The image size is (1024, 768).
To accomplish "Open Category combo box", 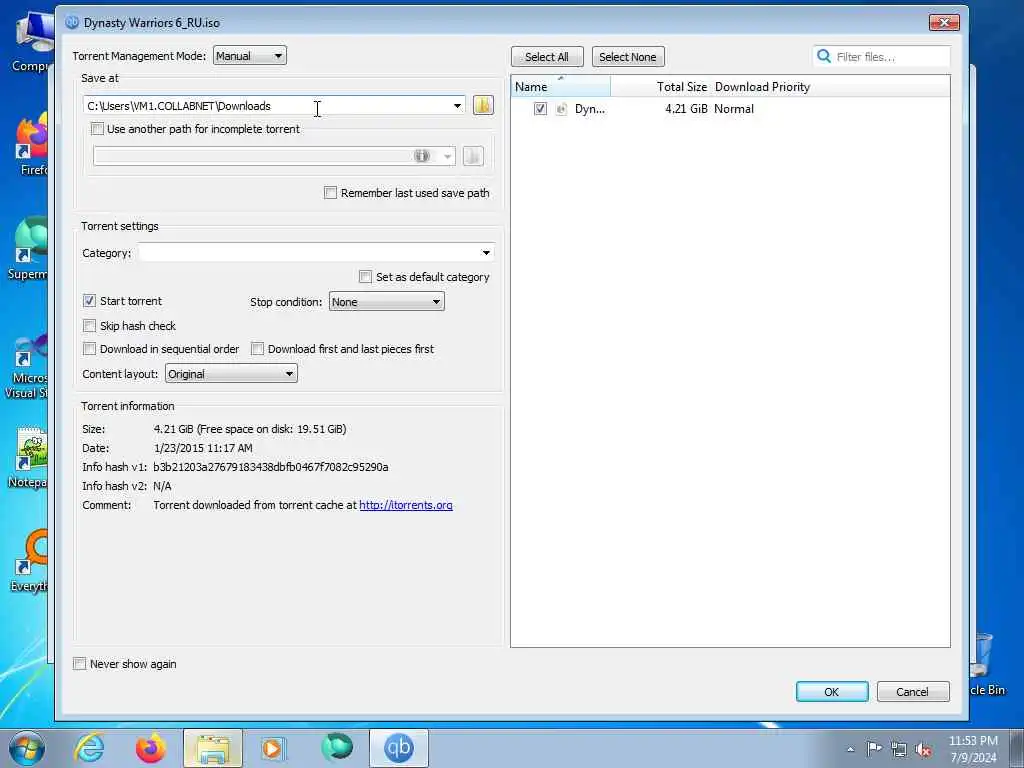I will point(316,253).
